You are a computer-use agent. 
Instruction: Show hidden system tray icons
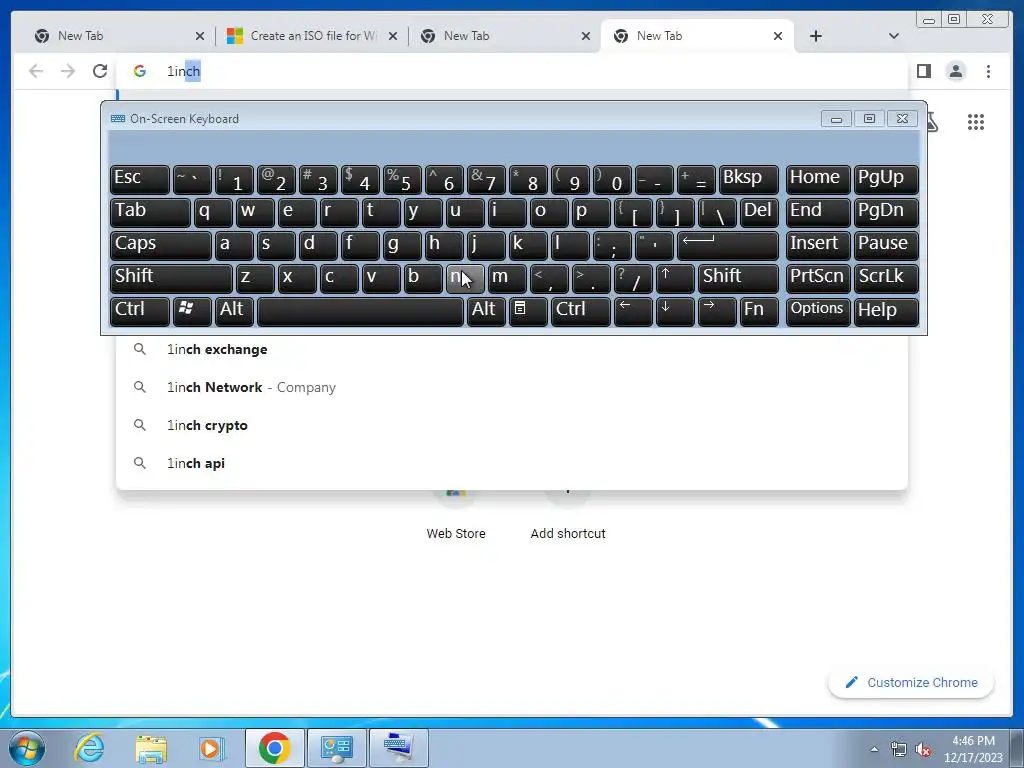coord(874,749)
